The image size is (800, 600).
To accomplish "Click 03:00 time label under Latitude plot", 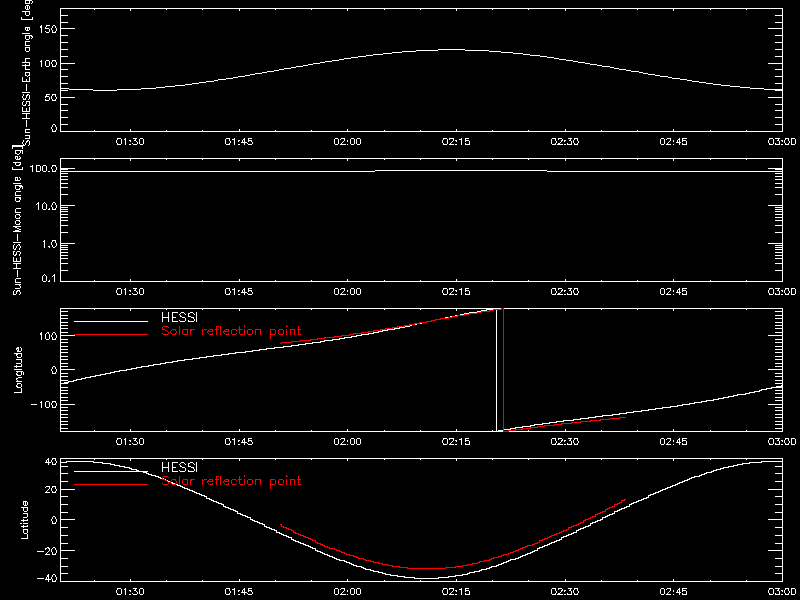I will pyautogui.click(x=782, y=592).
